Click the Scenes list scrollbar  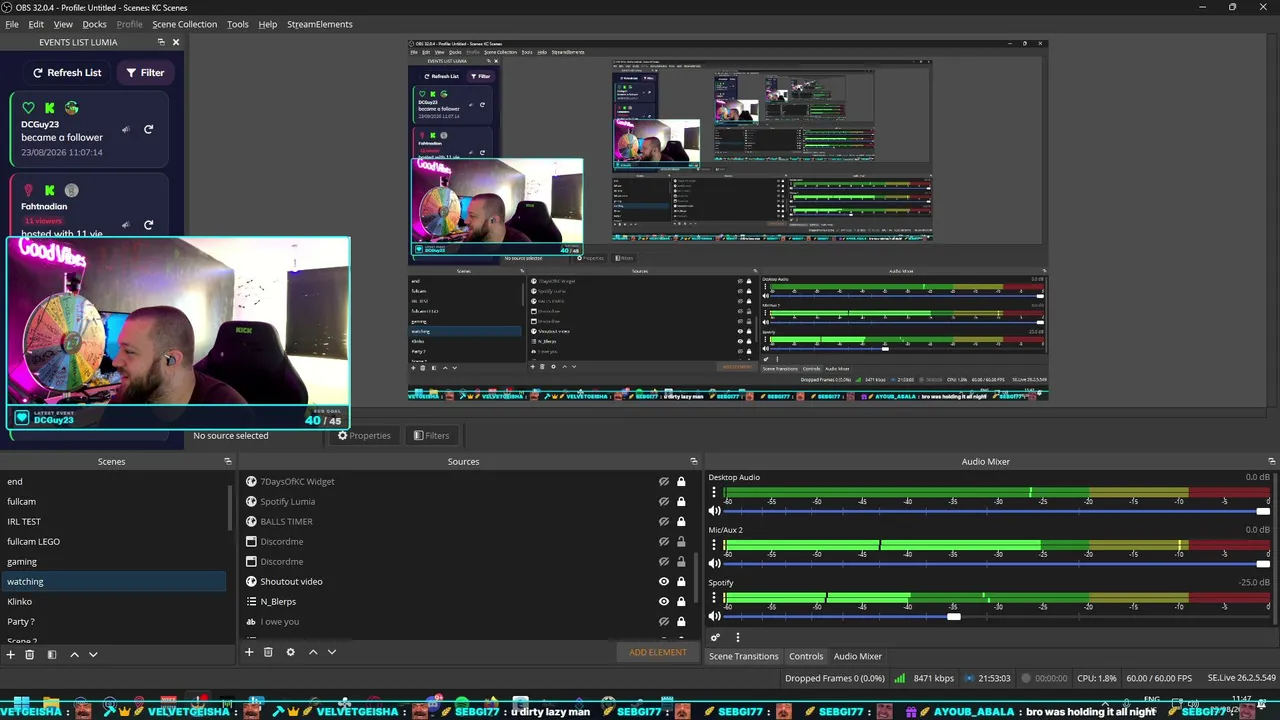(x=231, y=510)
